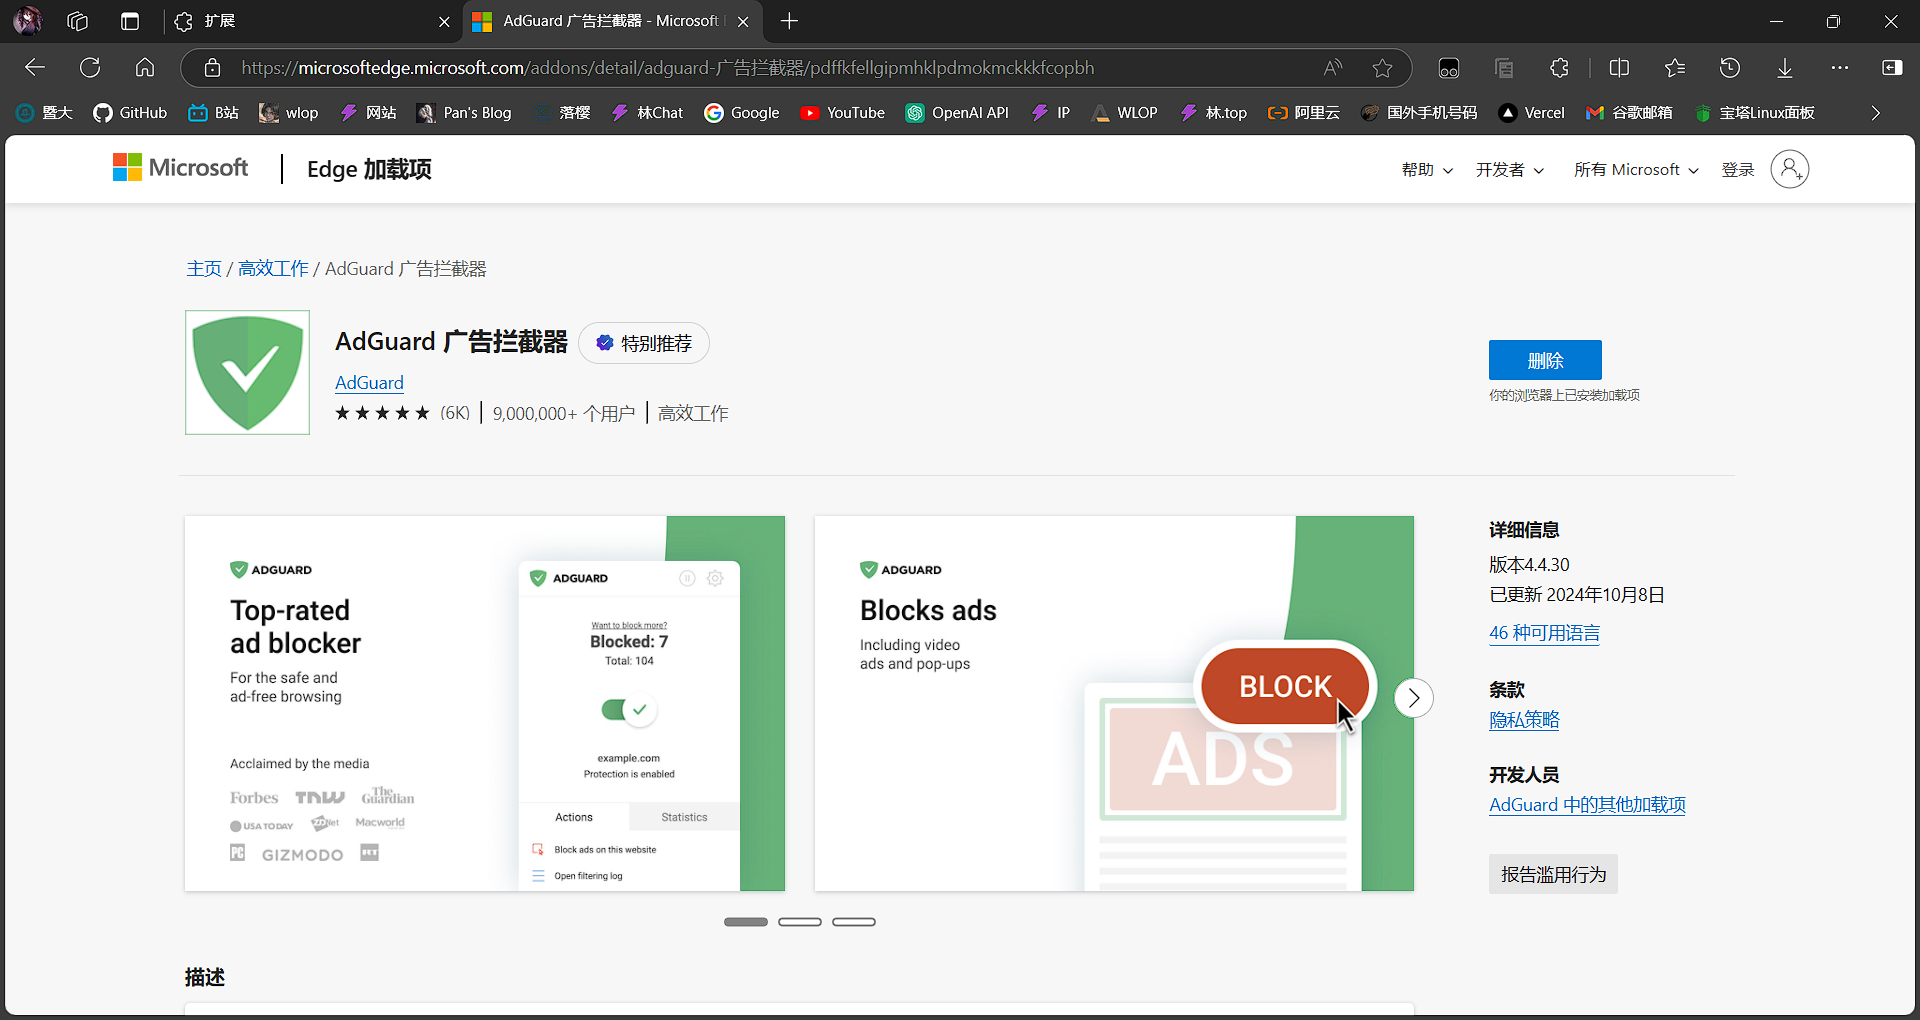
Task: Open the Favorites list icon
Action: click(1675, 68)
